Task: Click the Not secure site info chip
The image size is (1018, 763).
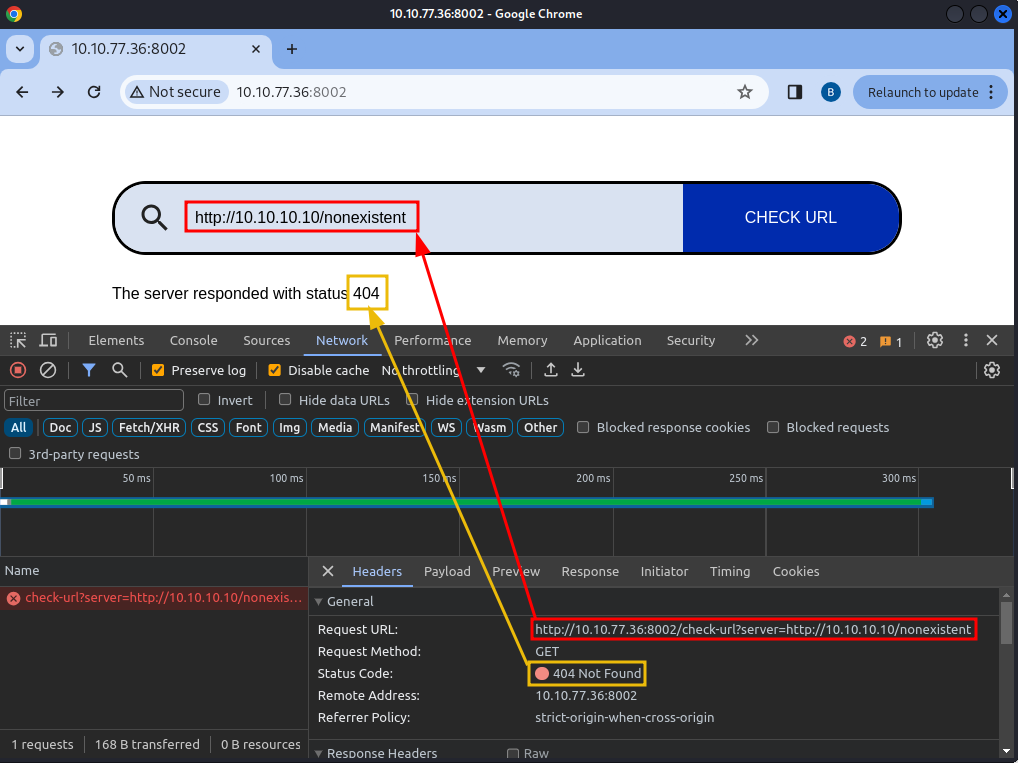Action: [x=175, y=92]
